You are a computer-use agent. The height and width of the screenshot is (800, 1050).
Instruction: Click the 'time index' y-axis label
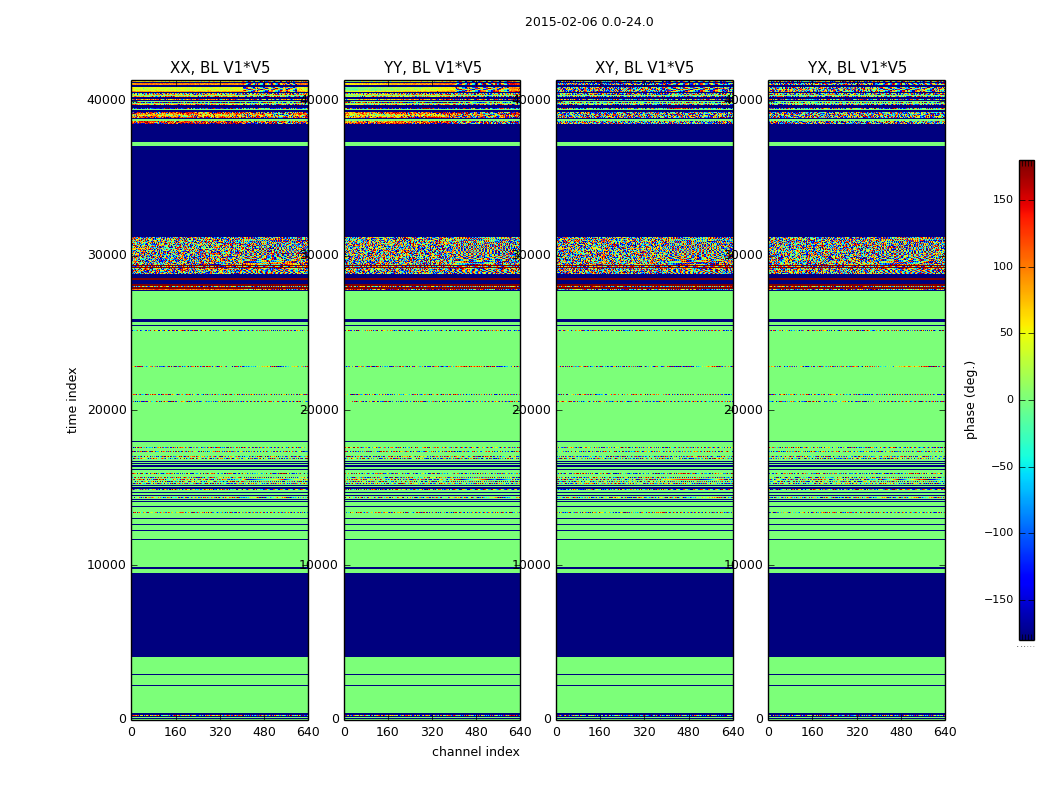(x=72, y=400)
